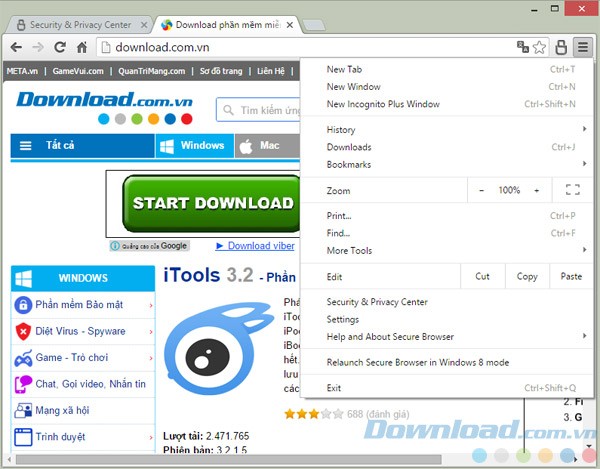
Task: Click the Diệt Virus shield icon
Action: coord(23,331)
